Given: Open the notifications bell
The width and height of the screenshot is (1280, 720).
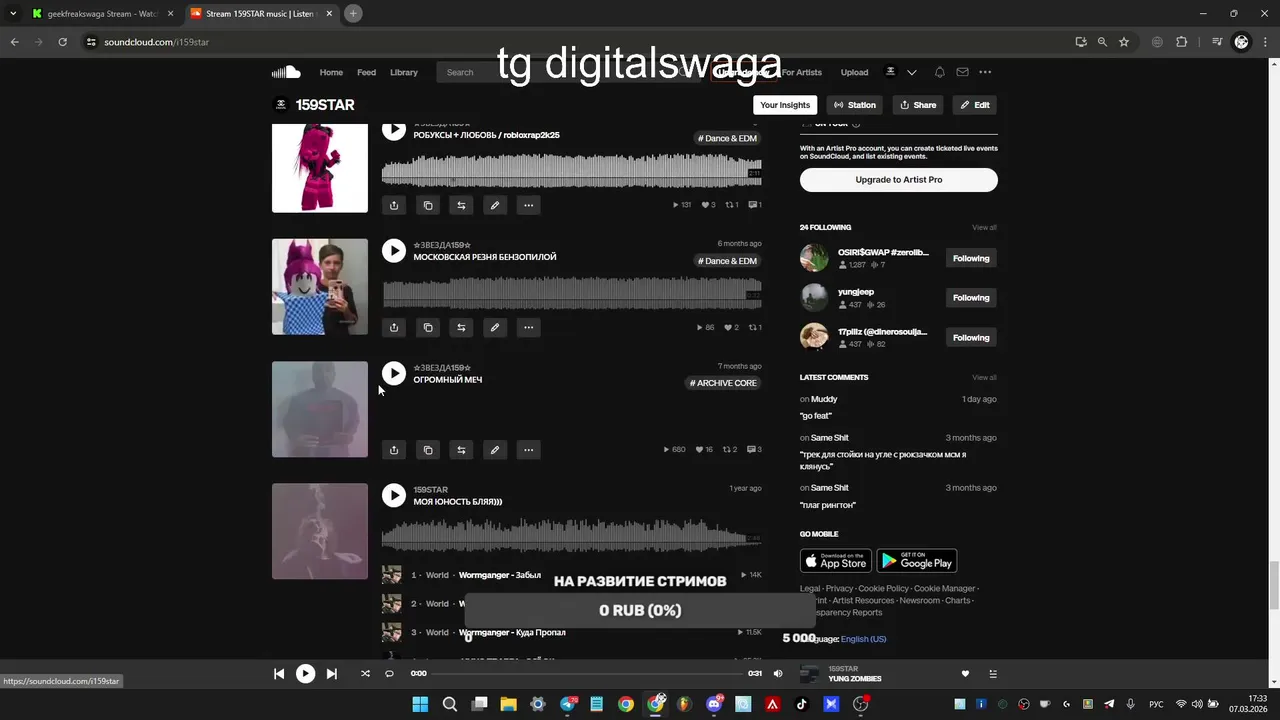Looking at the screenshot, I should [939, 72].
